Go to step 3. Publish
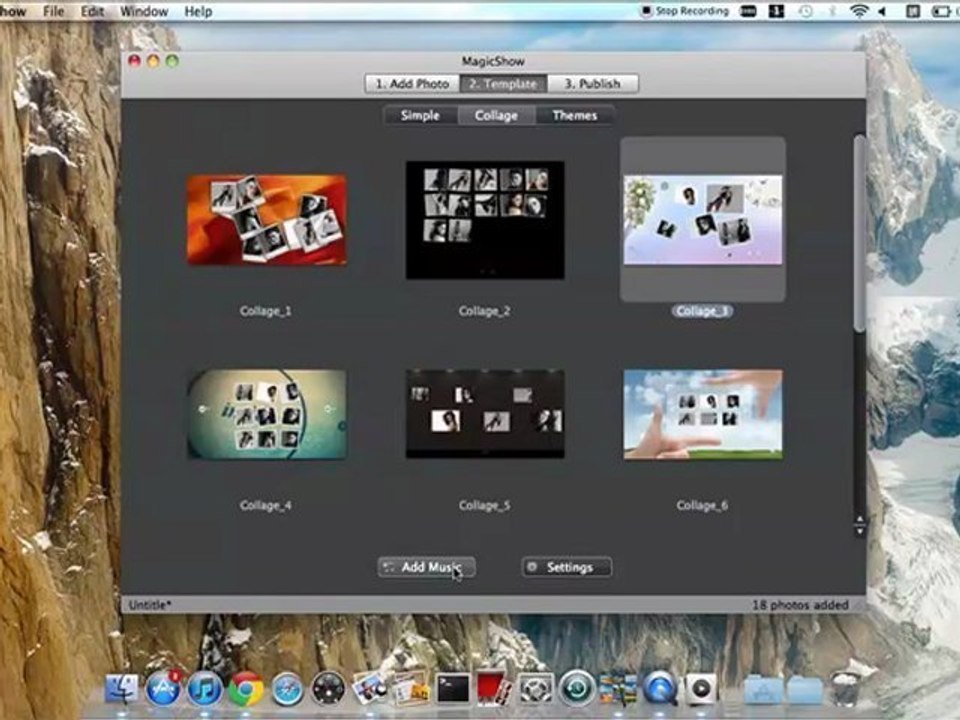The height and width of the screenshot is (720, 960). click(593, 84)
